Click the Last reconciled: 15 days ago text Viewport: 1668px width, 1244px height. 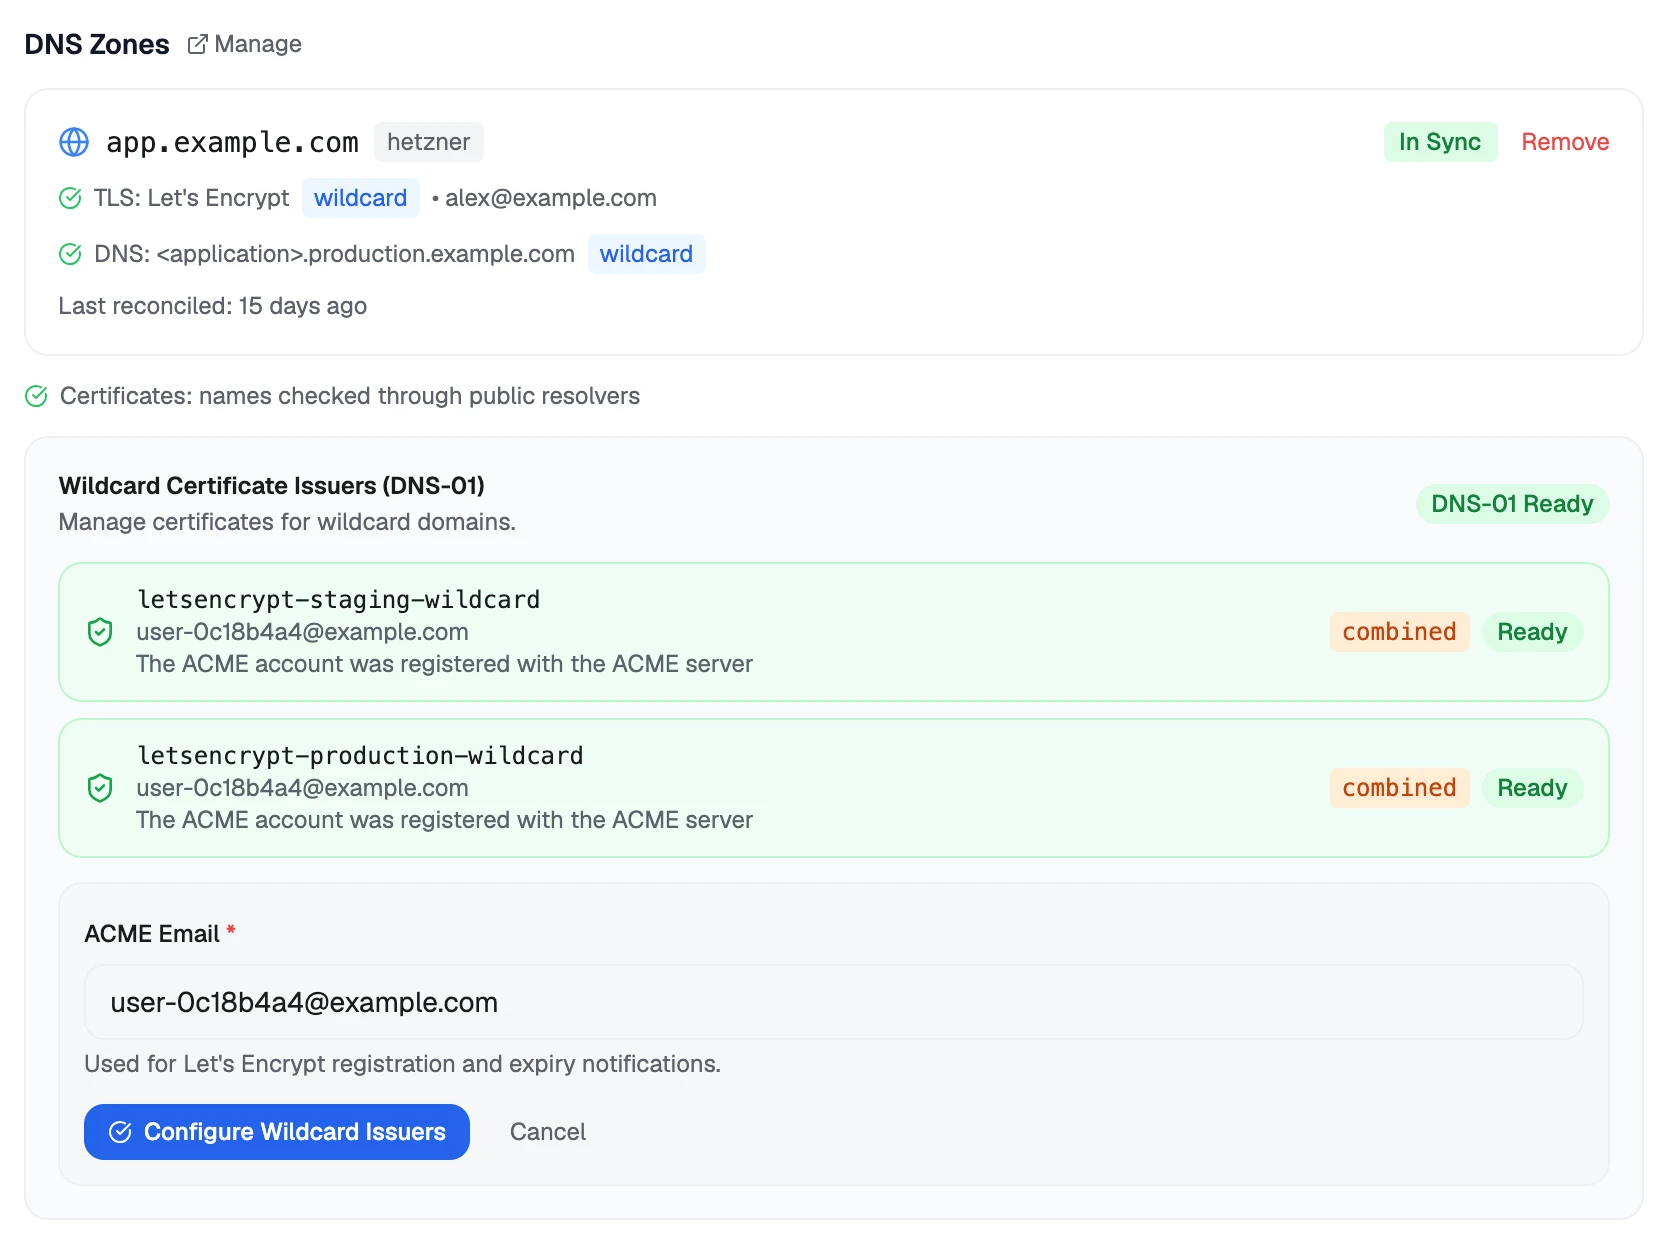point(213,306)
